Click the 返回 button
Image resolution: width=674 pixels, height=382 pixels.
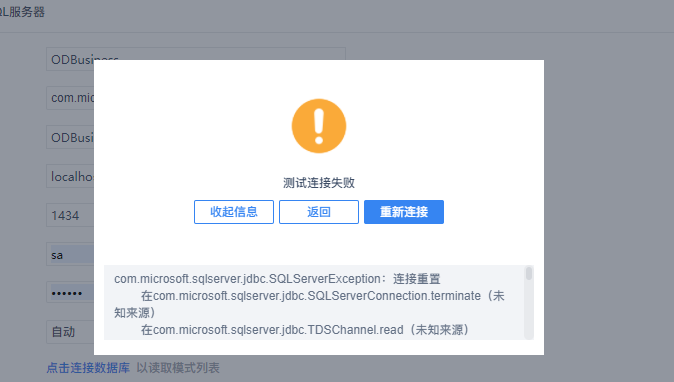[x=319, y=212]
